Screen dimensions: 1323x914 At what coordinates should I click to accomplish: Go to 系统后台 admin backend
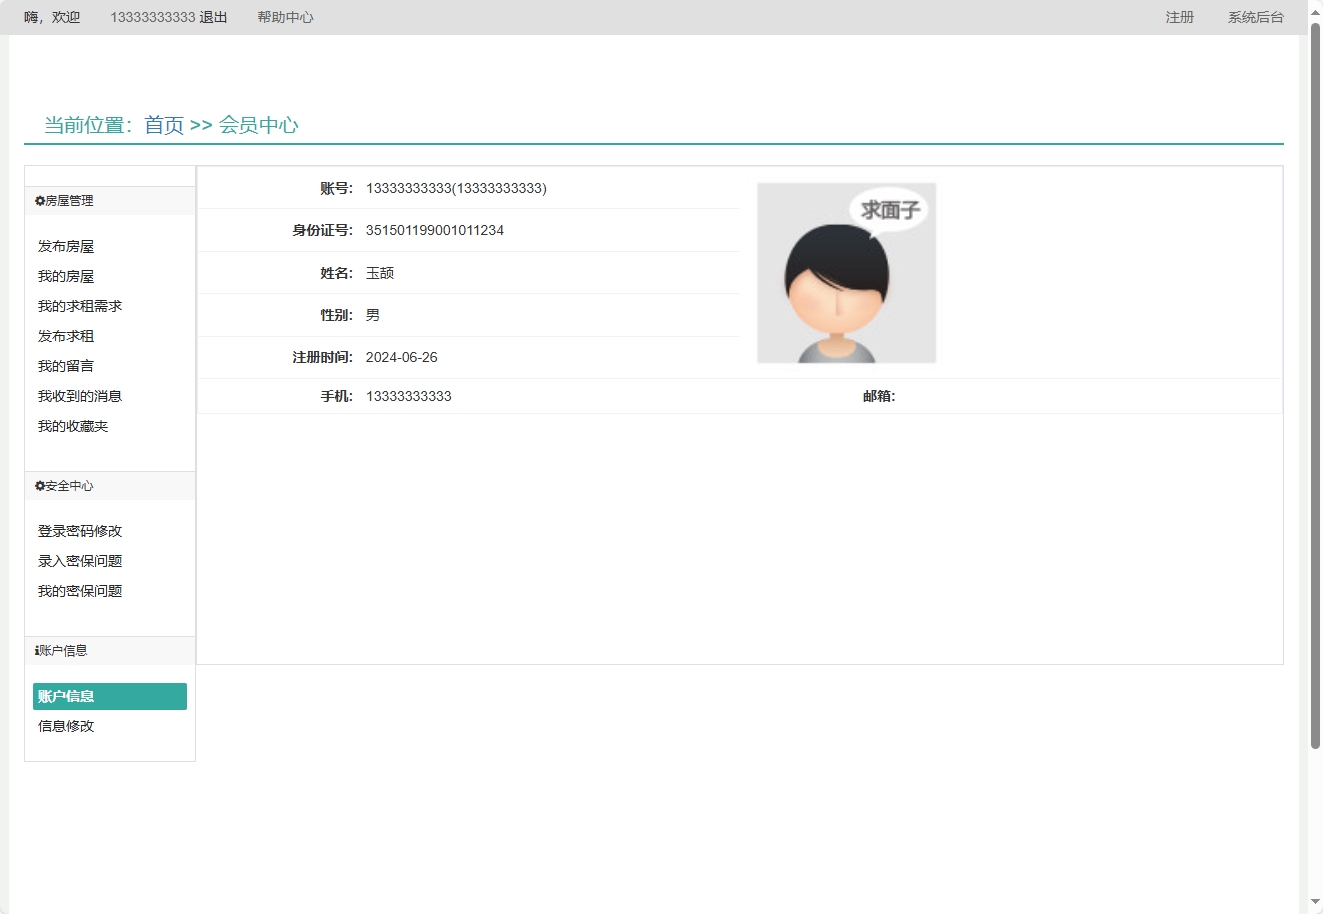point(1255,17)
